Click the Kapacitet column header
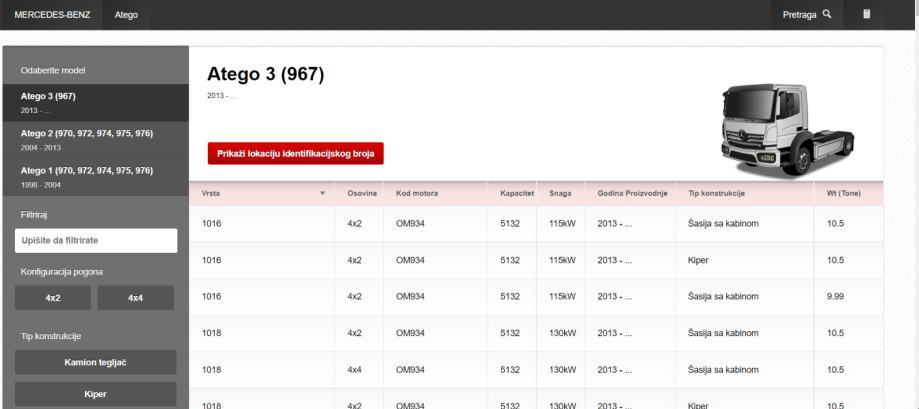Viewport: 919px width, 409px height. tap(517, 193)
